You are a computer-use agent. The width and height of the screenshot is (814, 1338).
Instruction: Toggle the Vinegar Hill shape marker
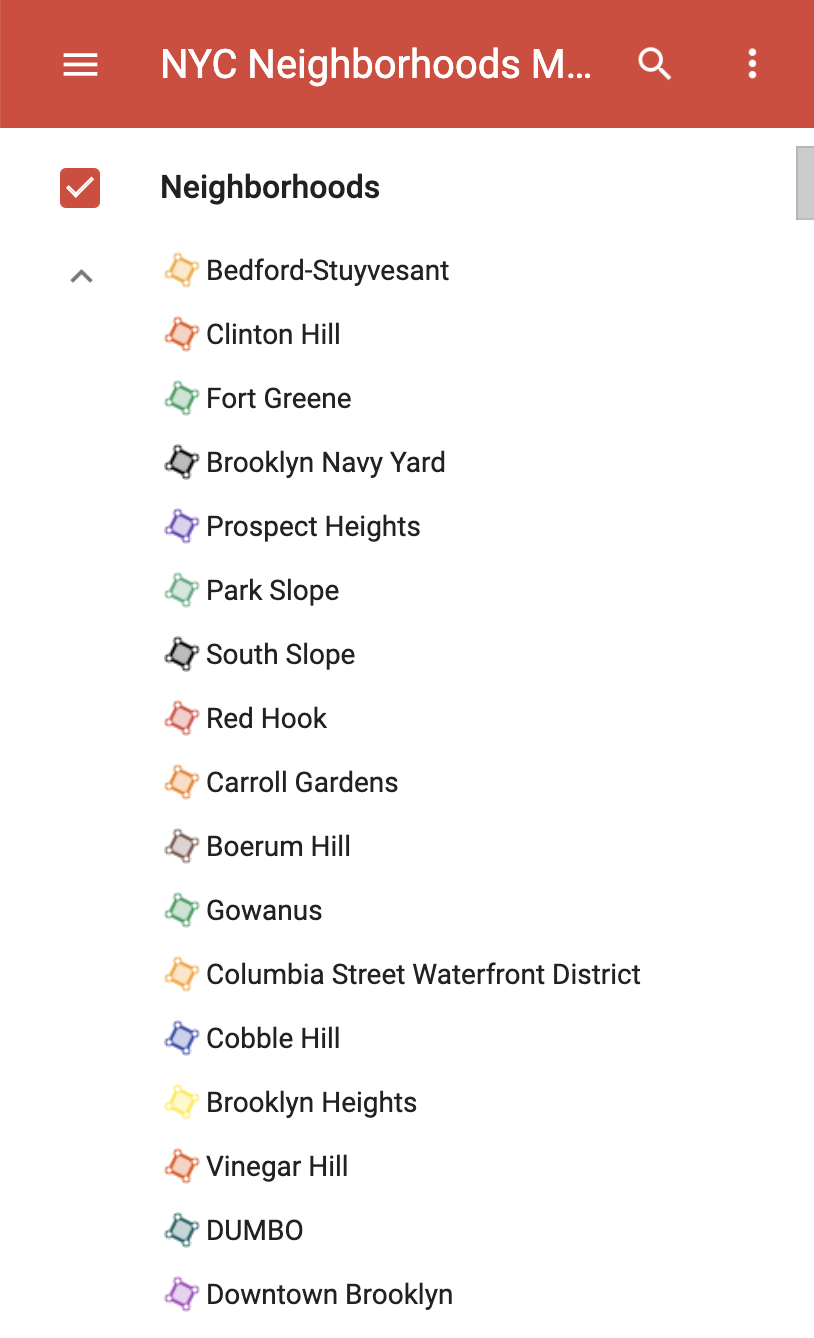pyautogui.click(x=183, y=1166)
